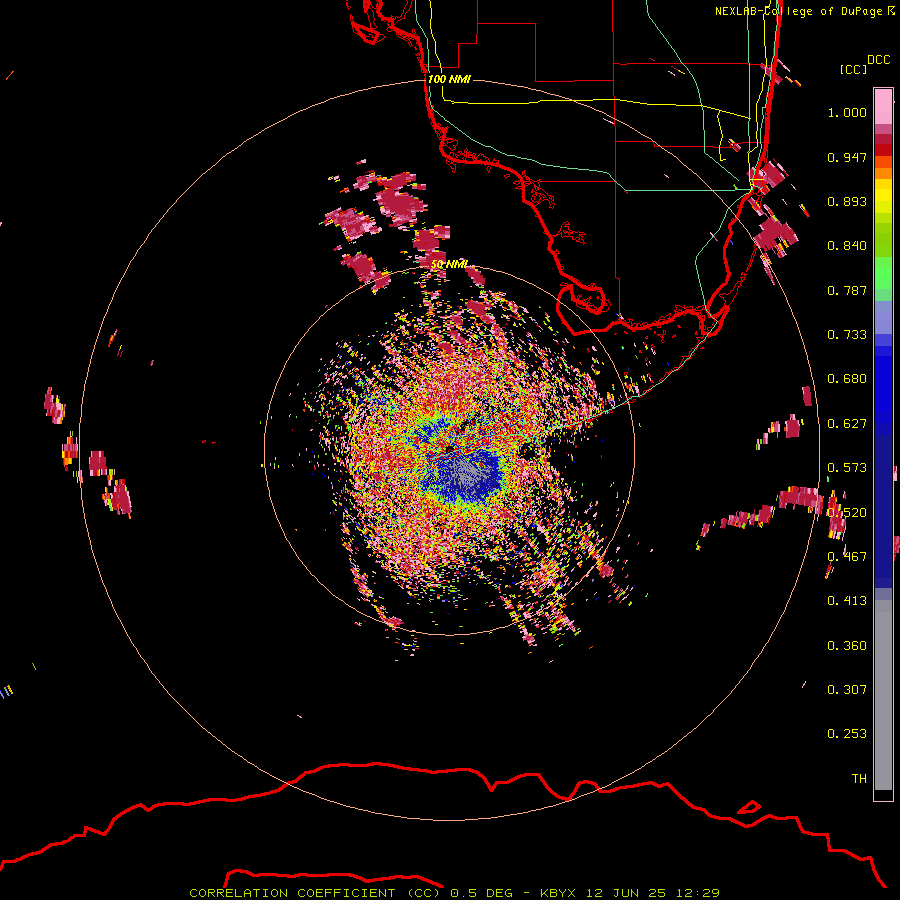Click the Correlation Coefficient product title caption
This screenshot has height=900, width=900.
(x=455, y=893)
